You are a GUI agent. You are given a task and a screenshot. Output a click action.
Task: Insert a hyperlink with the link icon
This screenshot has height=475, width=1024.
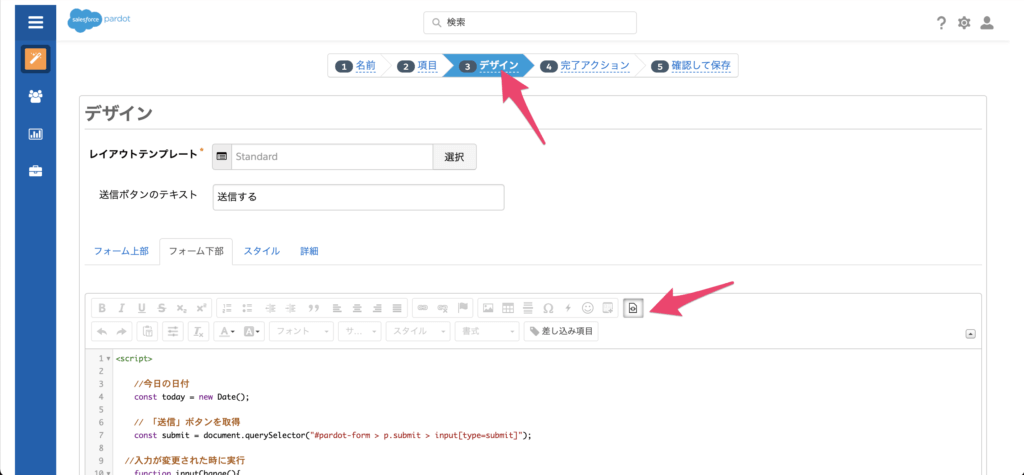423,308
